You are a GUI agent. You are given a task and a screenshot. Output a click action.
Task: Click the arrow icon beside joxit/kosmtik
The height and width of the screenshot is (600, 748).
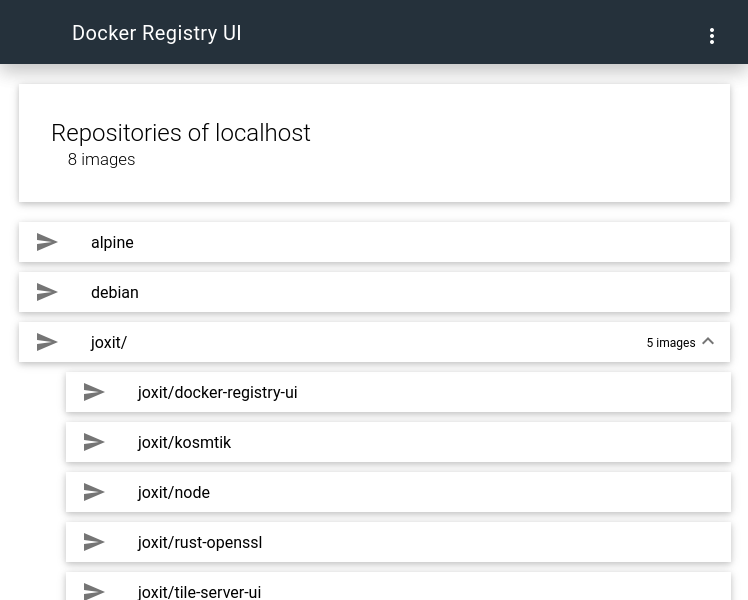[94, 442]
